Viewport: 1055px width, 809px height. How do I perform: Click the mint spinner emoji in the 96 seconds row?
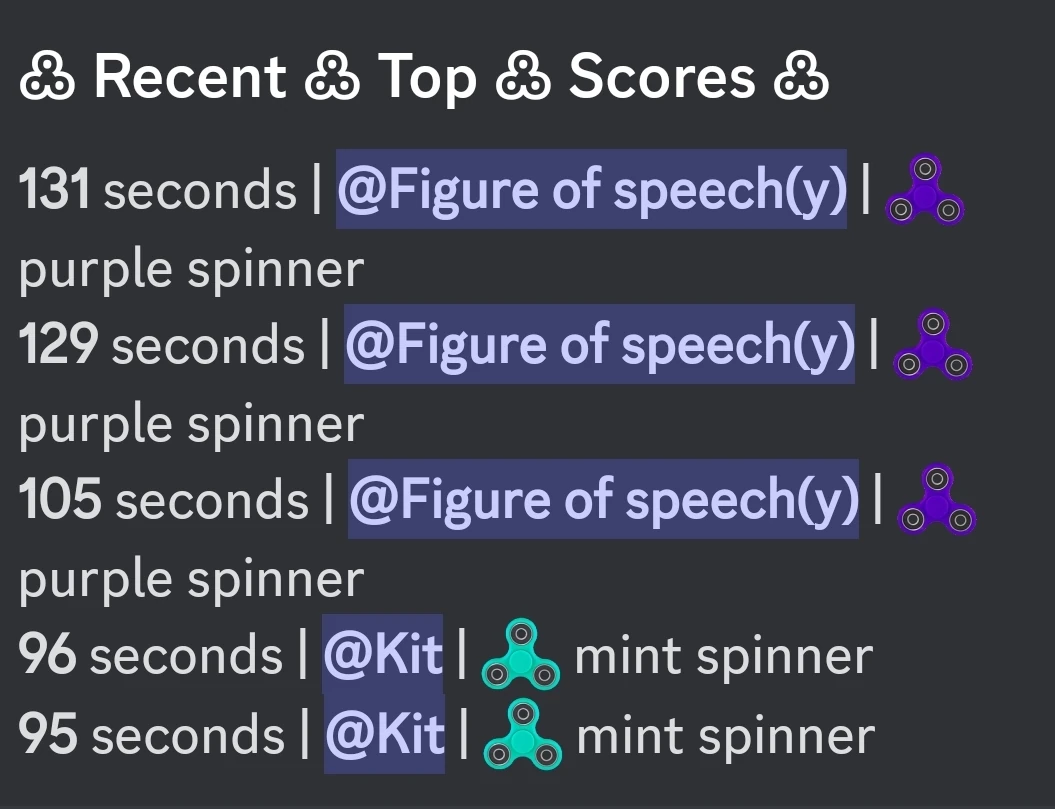(519, 658)
